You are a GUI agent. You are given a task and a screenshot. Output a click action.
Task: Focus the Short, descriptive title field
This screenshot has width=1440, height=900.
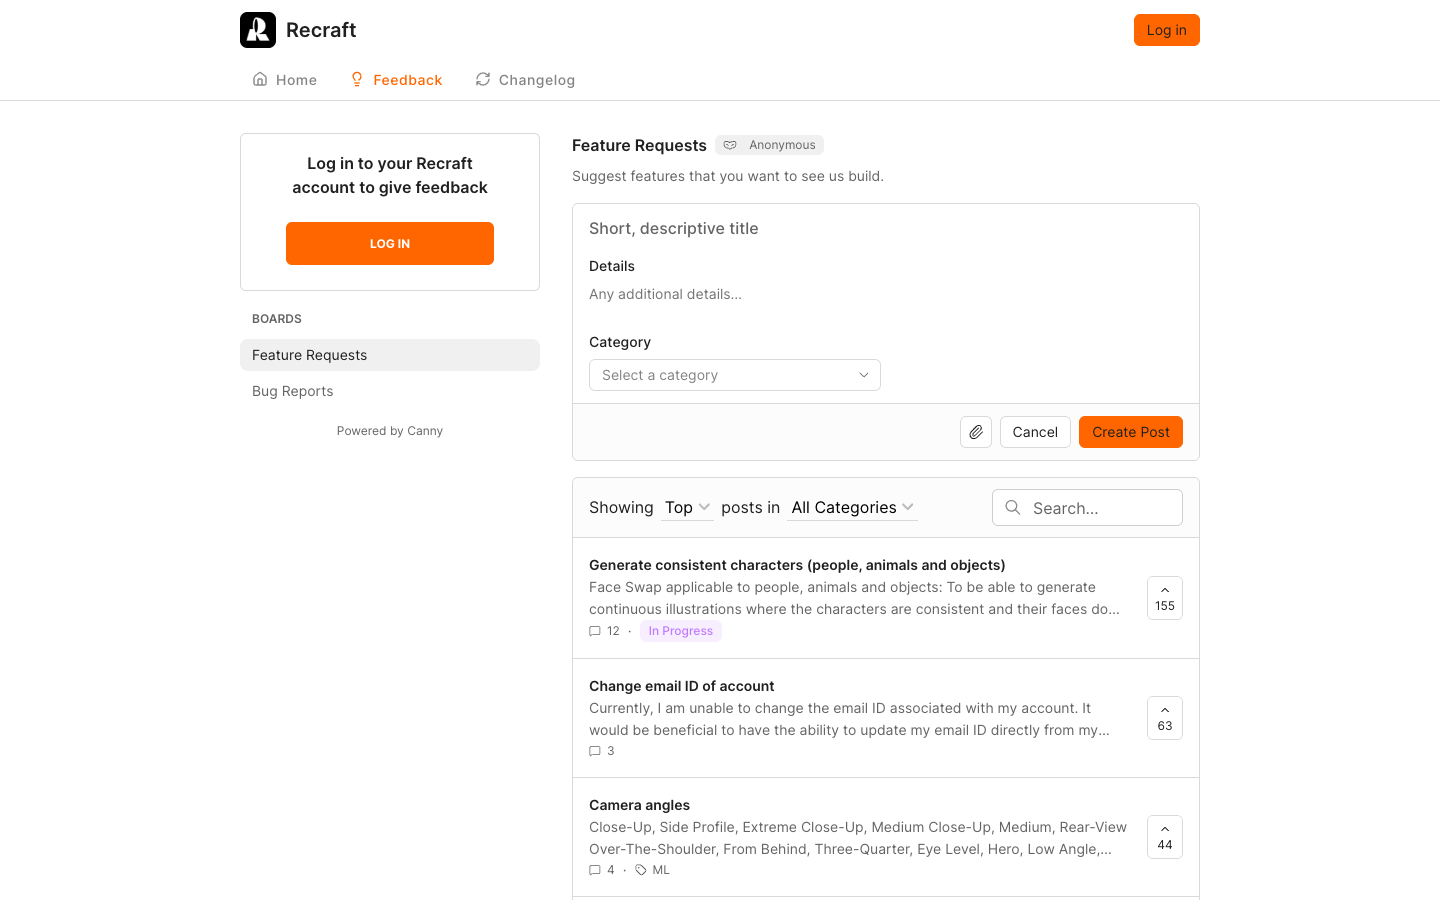pos(886,229)
